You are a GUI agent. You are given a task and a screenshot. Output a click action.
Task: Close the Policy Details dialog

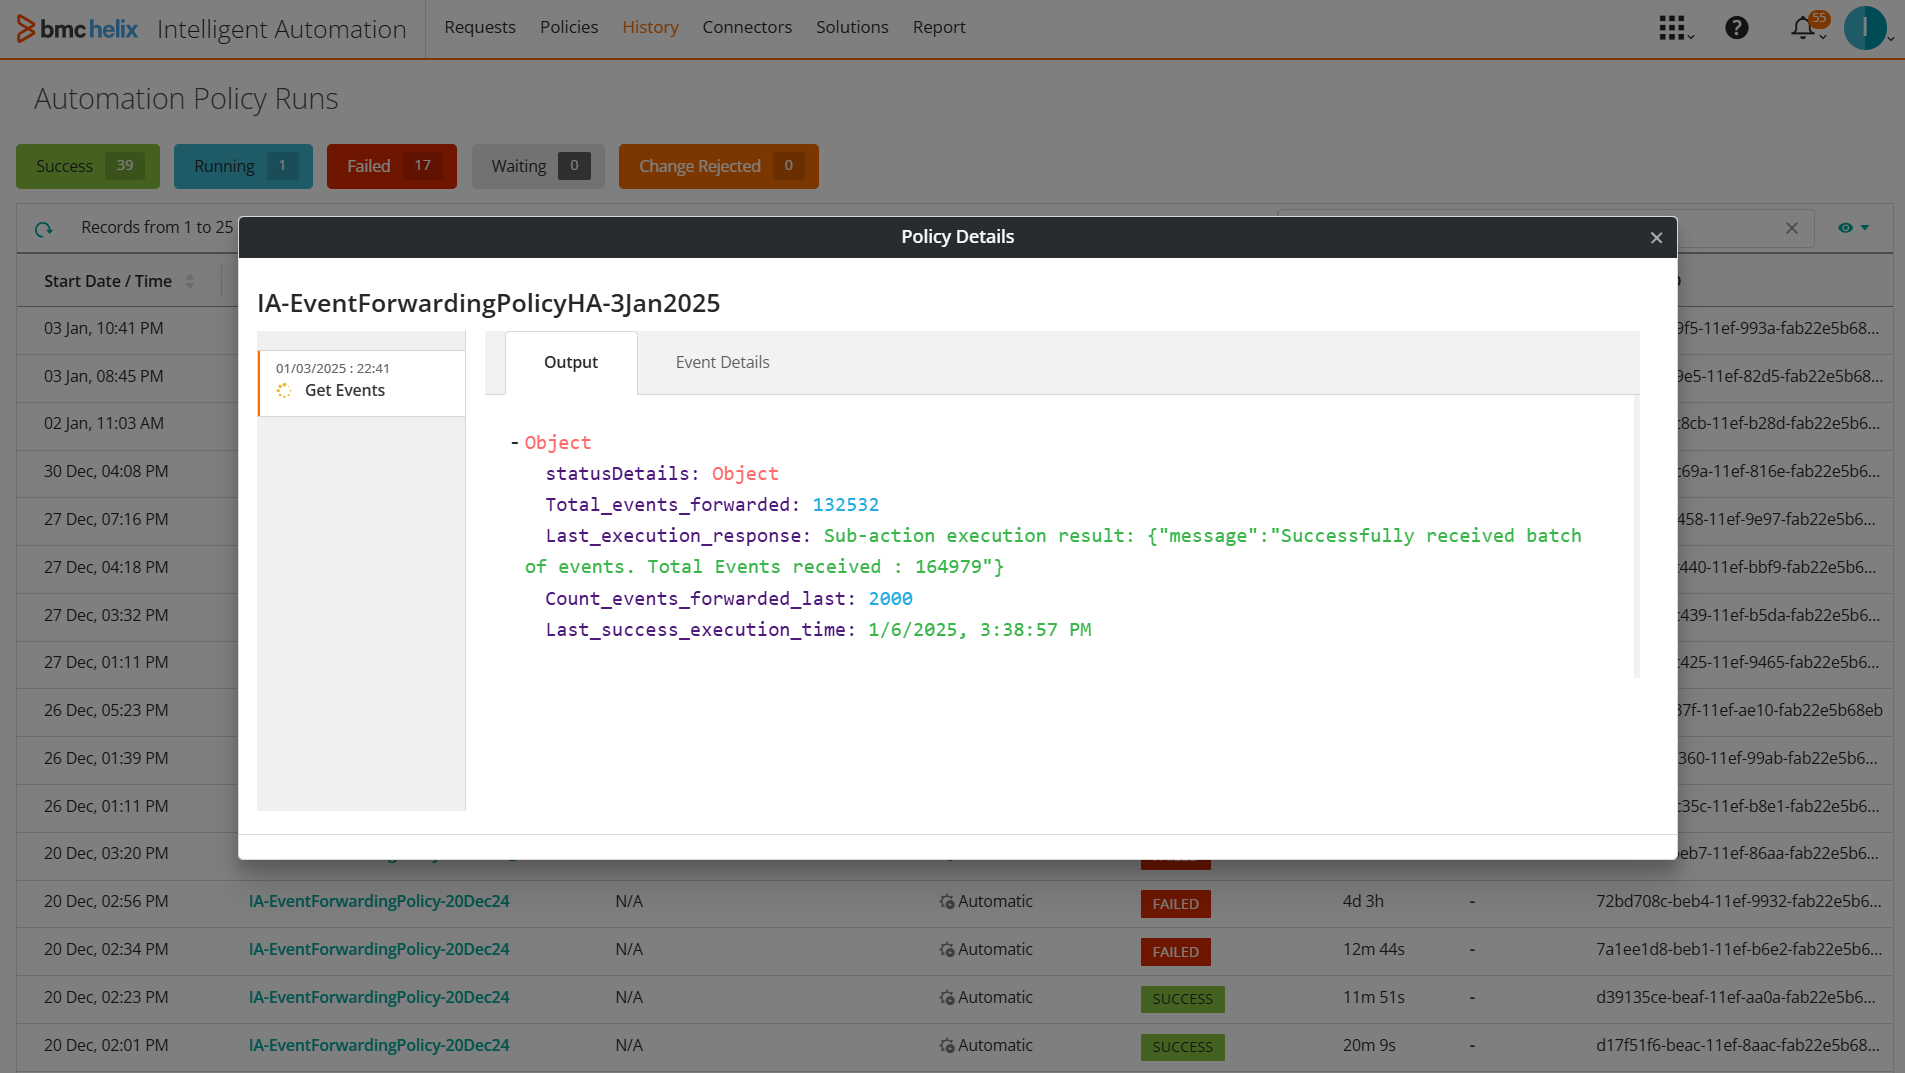1656,238
